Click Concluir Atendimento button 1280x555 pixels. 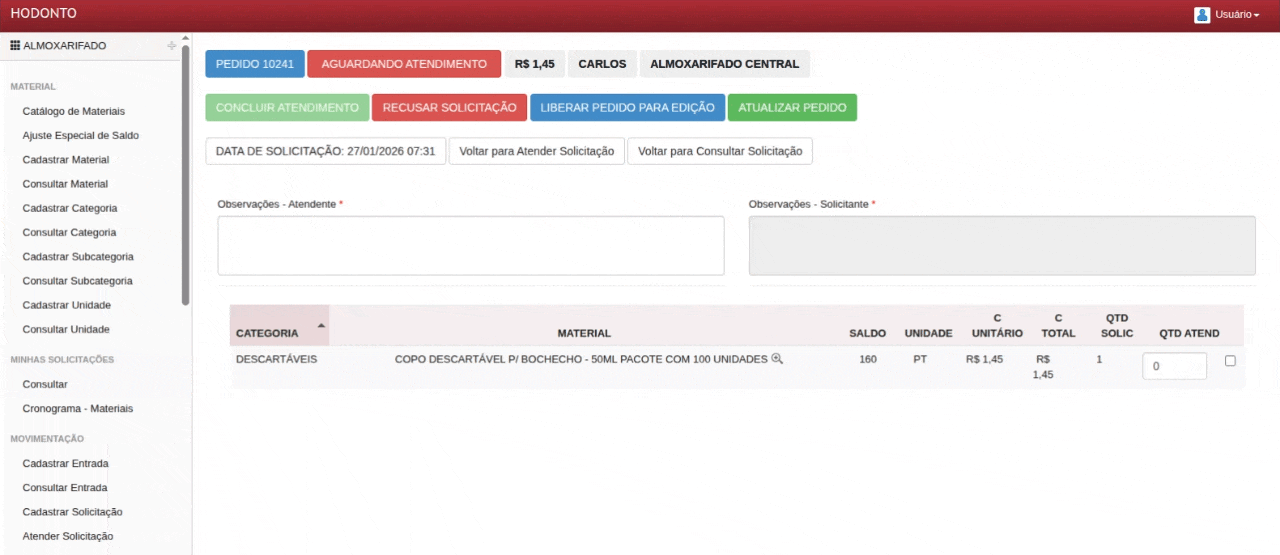pos(287,108)
